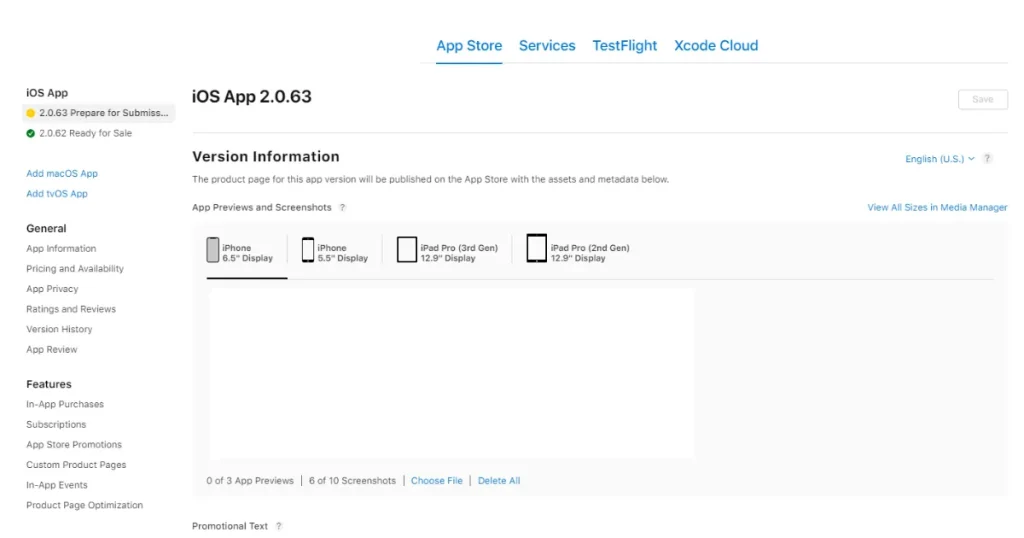Open Product Page Optimization
Image resolution: width=1024 pixels, height=538 pixels.
(84, 506)
